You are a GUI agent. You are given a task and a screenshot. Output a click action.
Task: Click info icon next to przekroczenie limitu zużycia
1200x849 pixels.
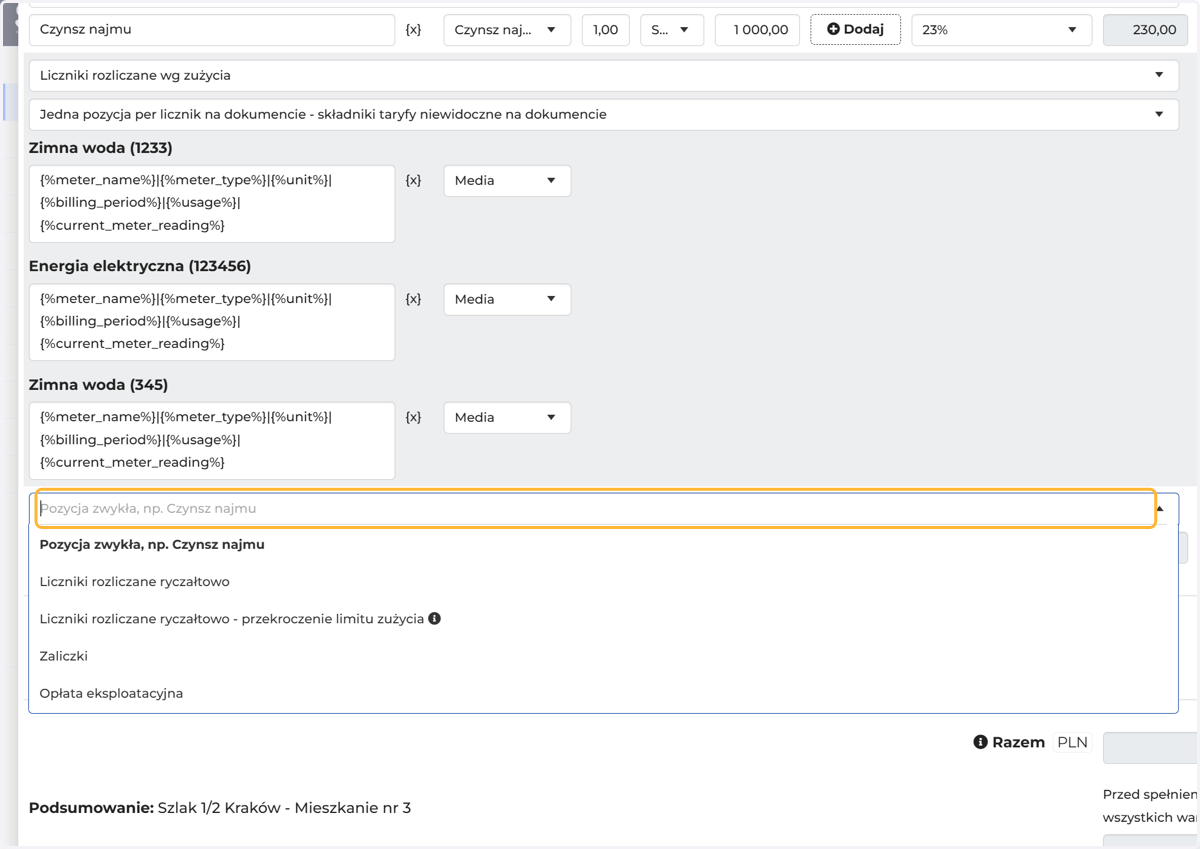(x=434, y=618)
